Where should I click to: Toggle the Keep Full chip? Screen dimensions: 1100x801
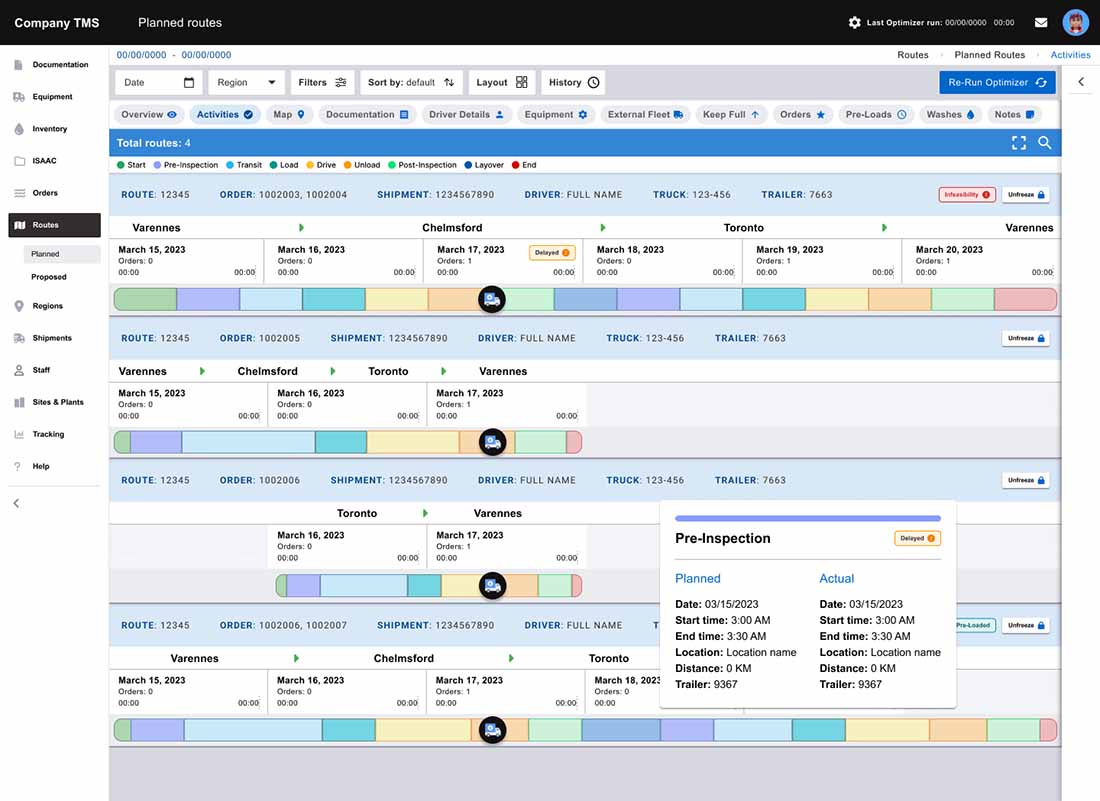[731, 114]
